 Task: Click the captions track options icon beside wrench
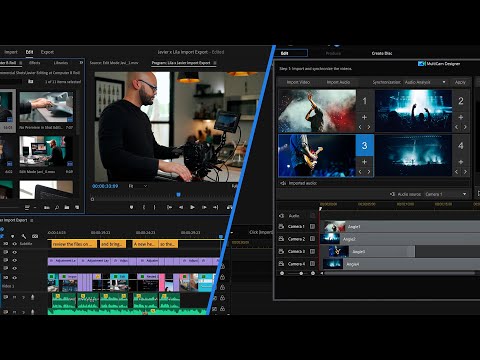(x=35, y=236)
